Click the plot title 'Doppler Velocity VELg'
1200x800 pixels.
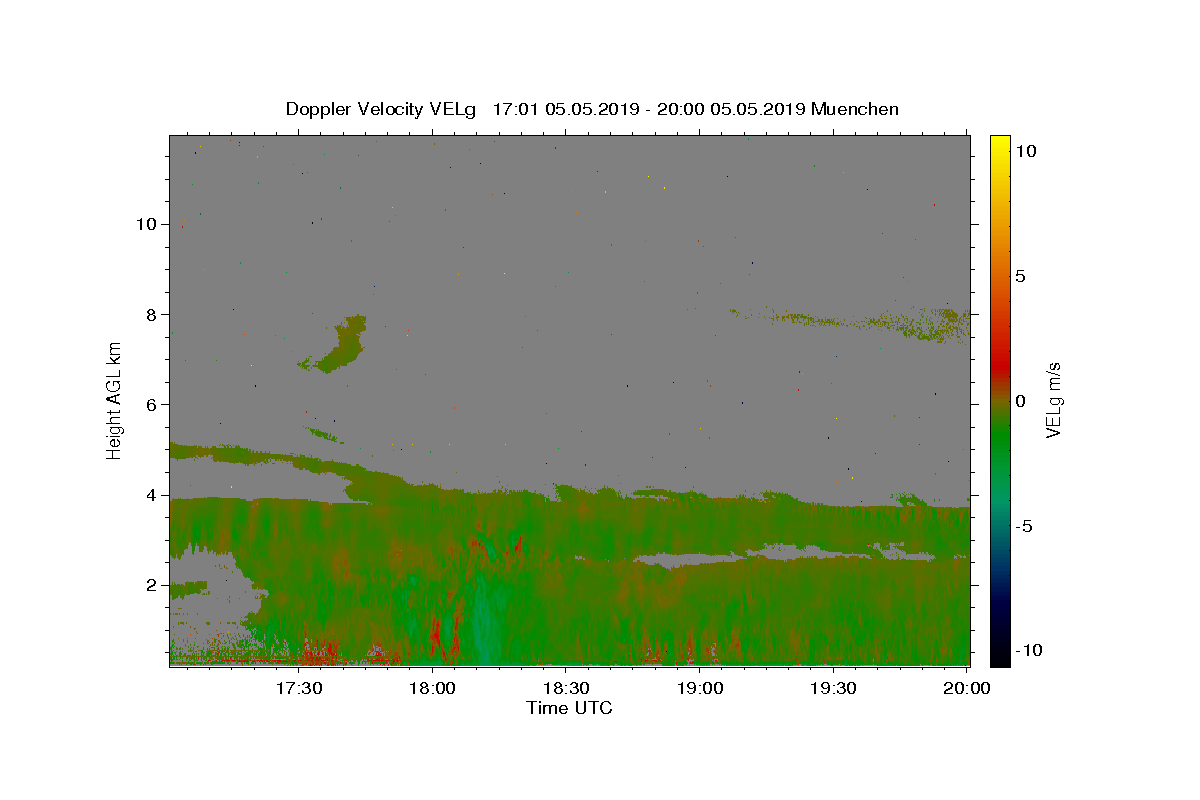(383, 109)
